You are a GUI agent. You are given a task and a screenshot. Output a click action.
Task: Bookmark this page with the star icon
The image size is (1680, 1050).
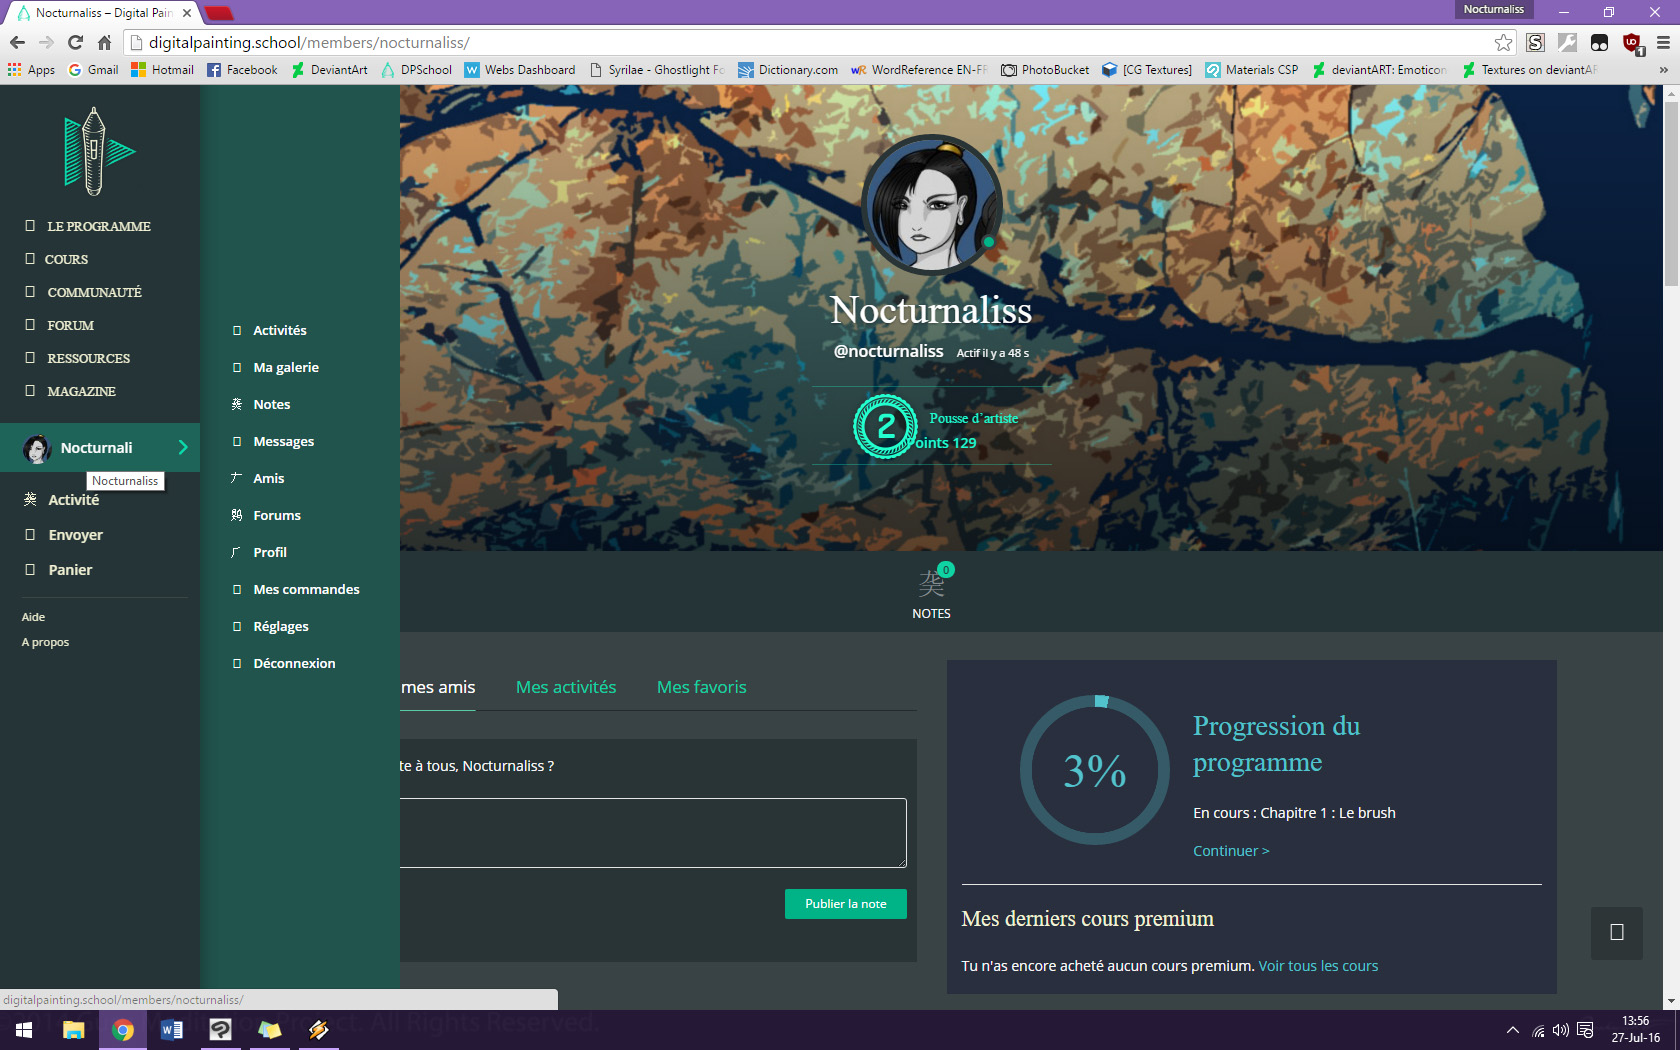point(1503,42)
